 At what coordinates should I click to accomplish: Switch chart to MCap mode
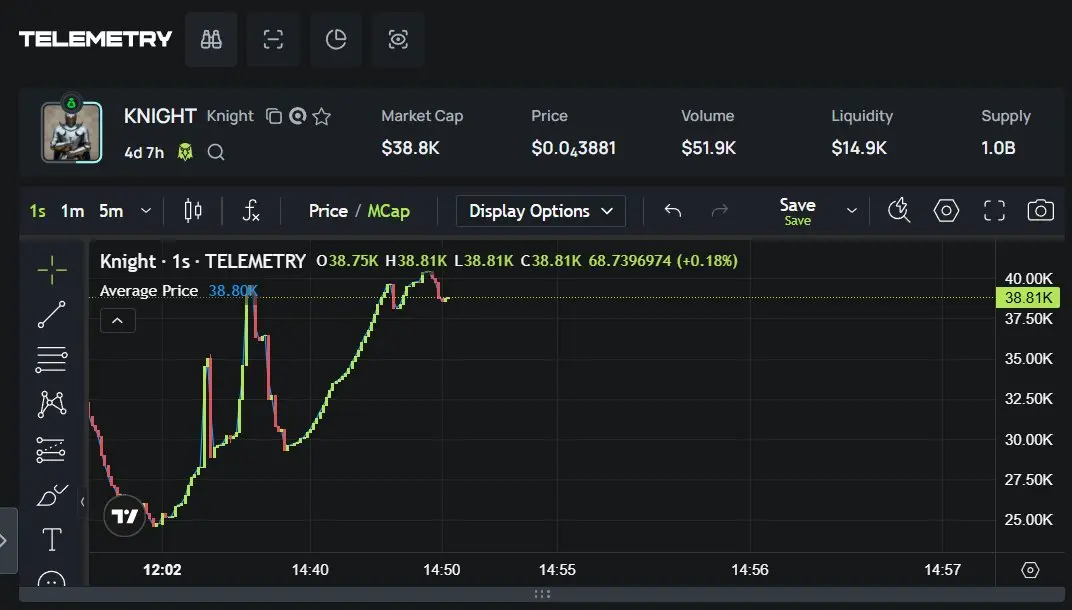point(388,211)
